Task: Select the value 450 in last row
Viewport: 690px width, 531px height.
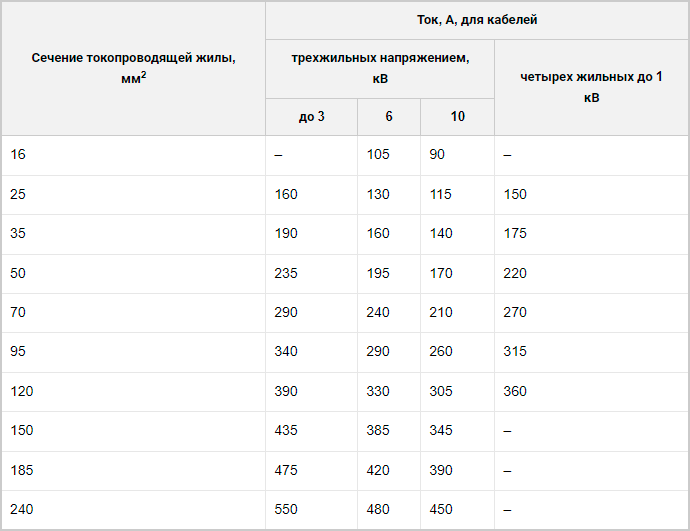Action: coord(441,509)
